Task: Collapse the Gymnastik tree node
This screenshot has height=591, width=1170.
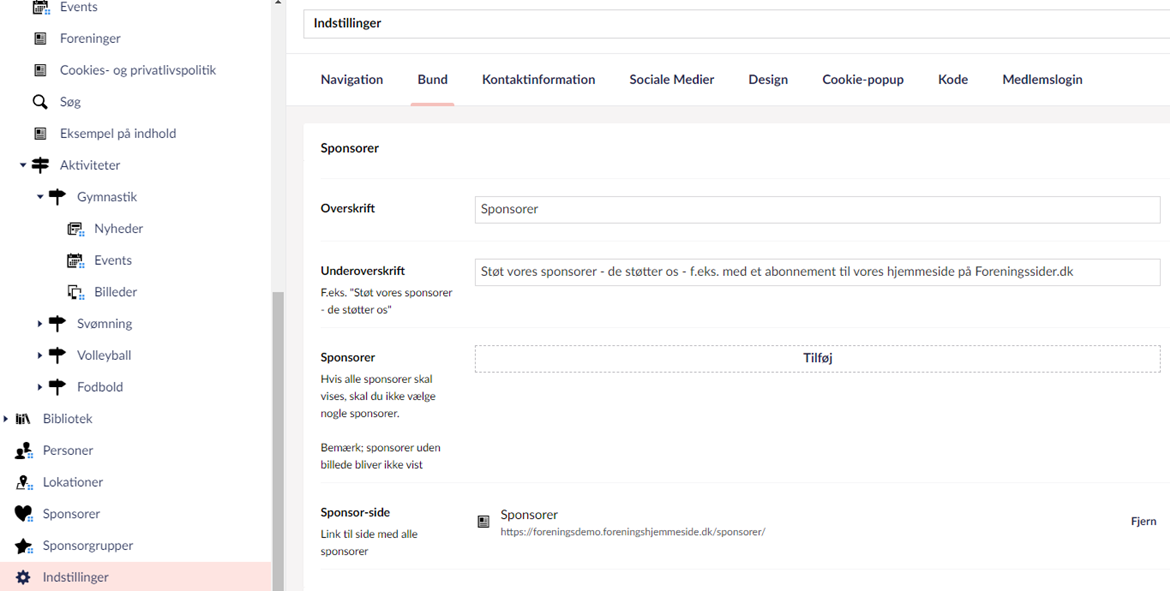Action: pyautogui.click(x=40, y=197)
